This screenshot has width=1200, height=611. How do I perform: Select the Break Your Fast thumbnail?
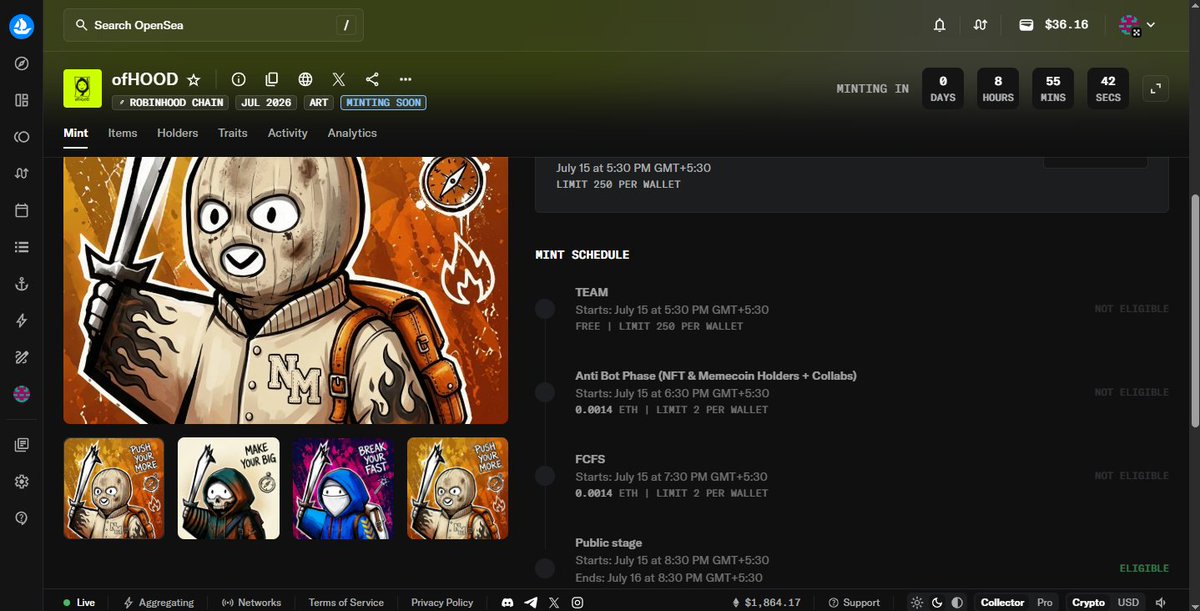tap(343, 488)
